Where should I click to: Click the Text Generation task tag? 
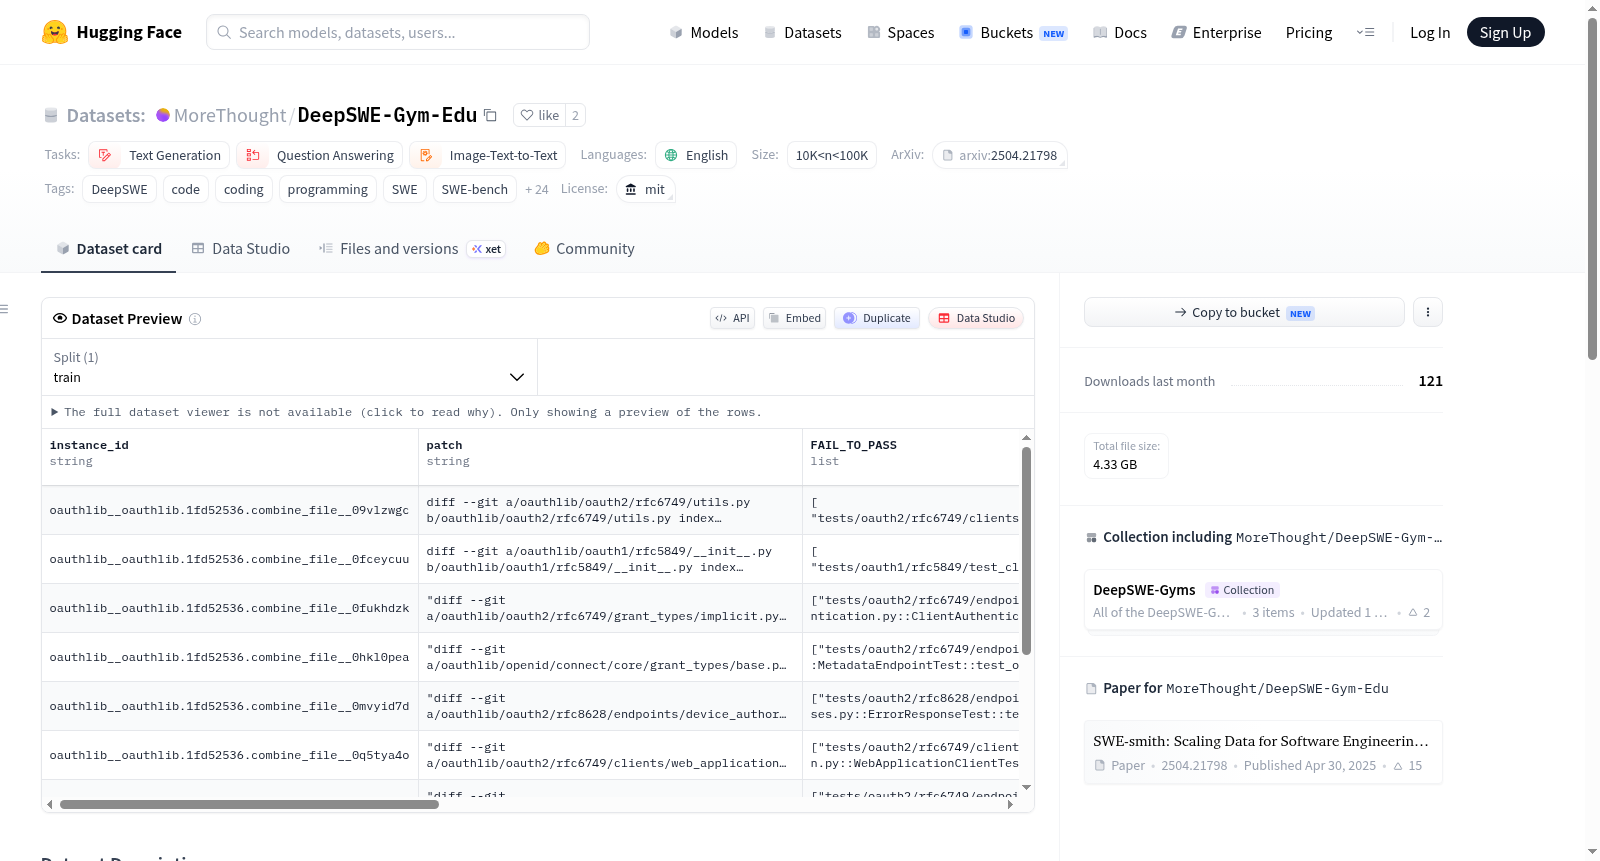click(x=159, y=155)
